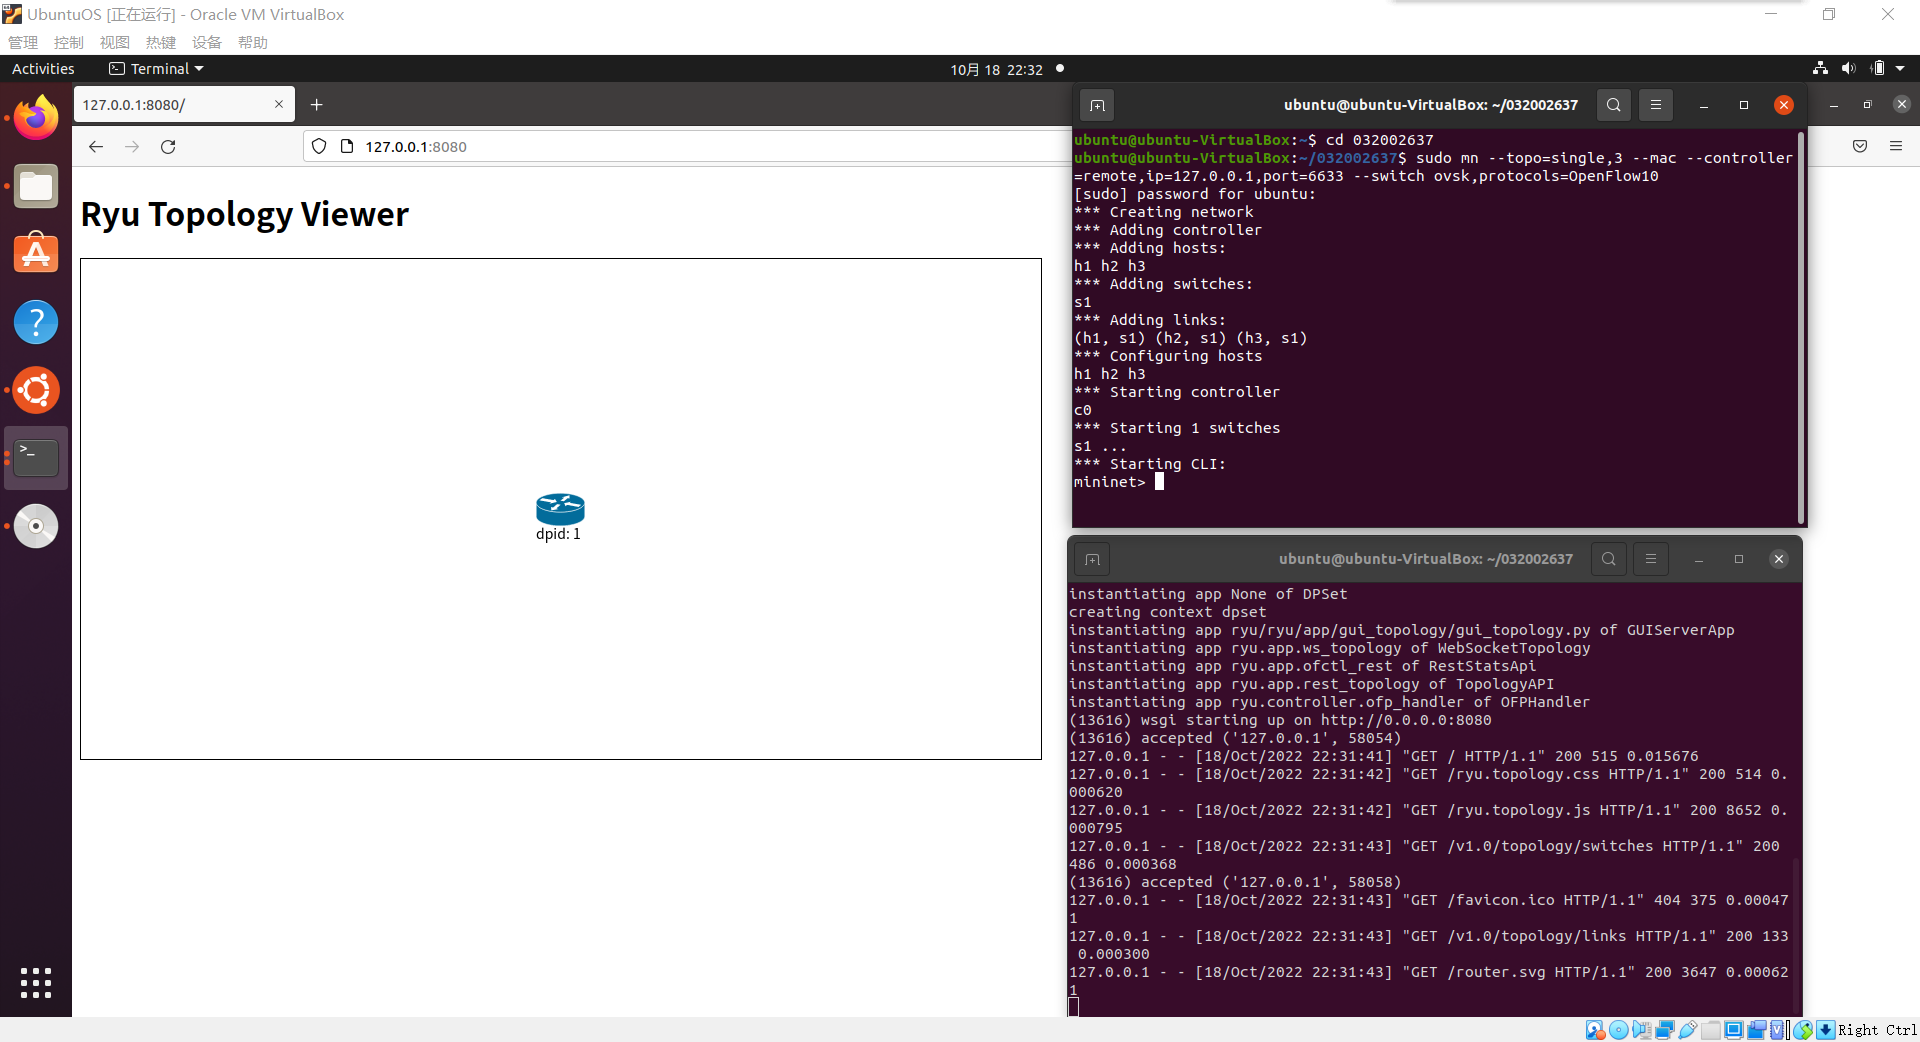Add new tab in Ryu log terminal
The height and width of the screenshot is (1042, 1920).
point(1092,559)
